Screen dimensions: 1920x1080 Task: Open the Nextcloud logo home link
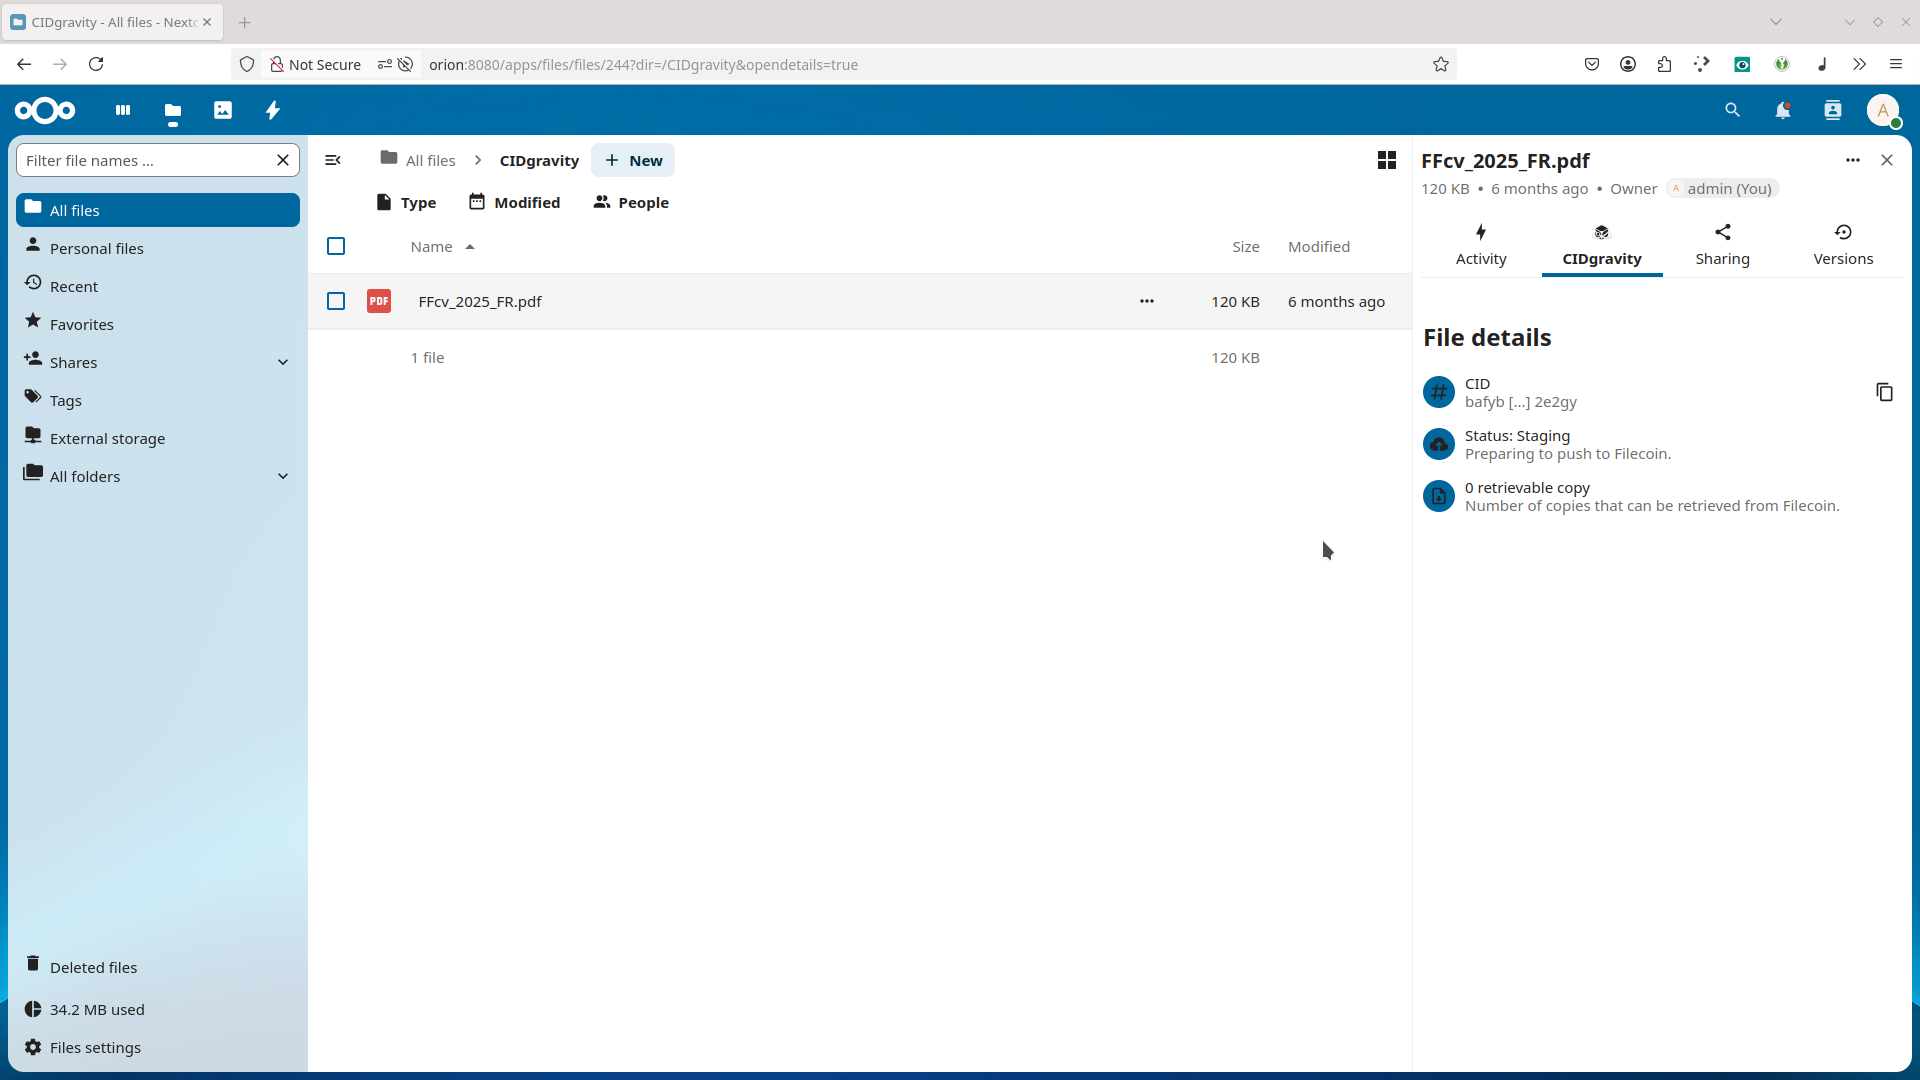pyautogui.click(x=45, y=110)
